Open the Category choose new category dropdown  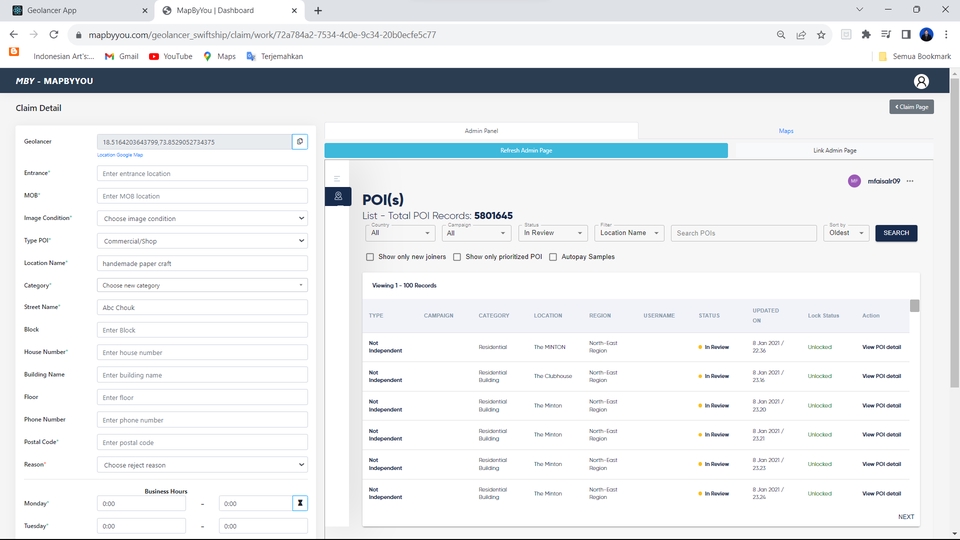[x=202, y=285]
